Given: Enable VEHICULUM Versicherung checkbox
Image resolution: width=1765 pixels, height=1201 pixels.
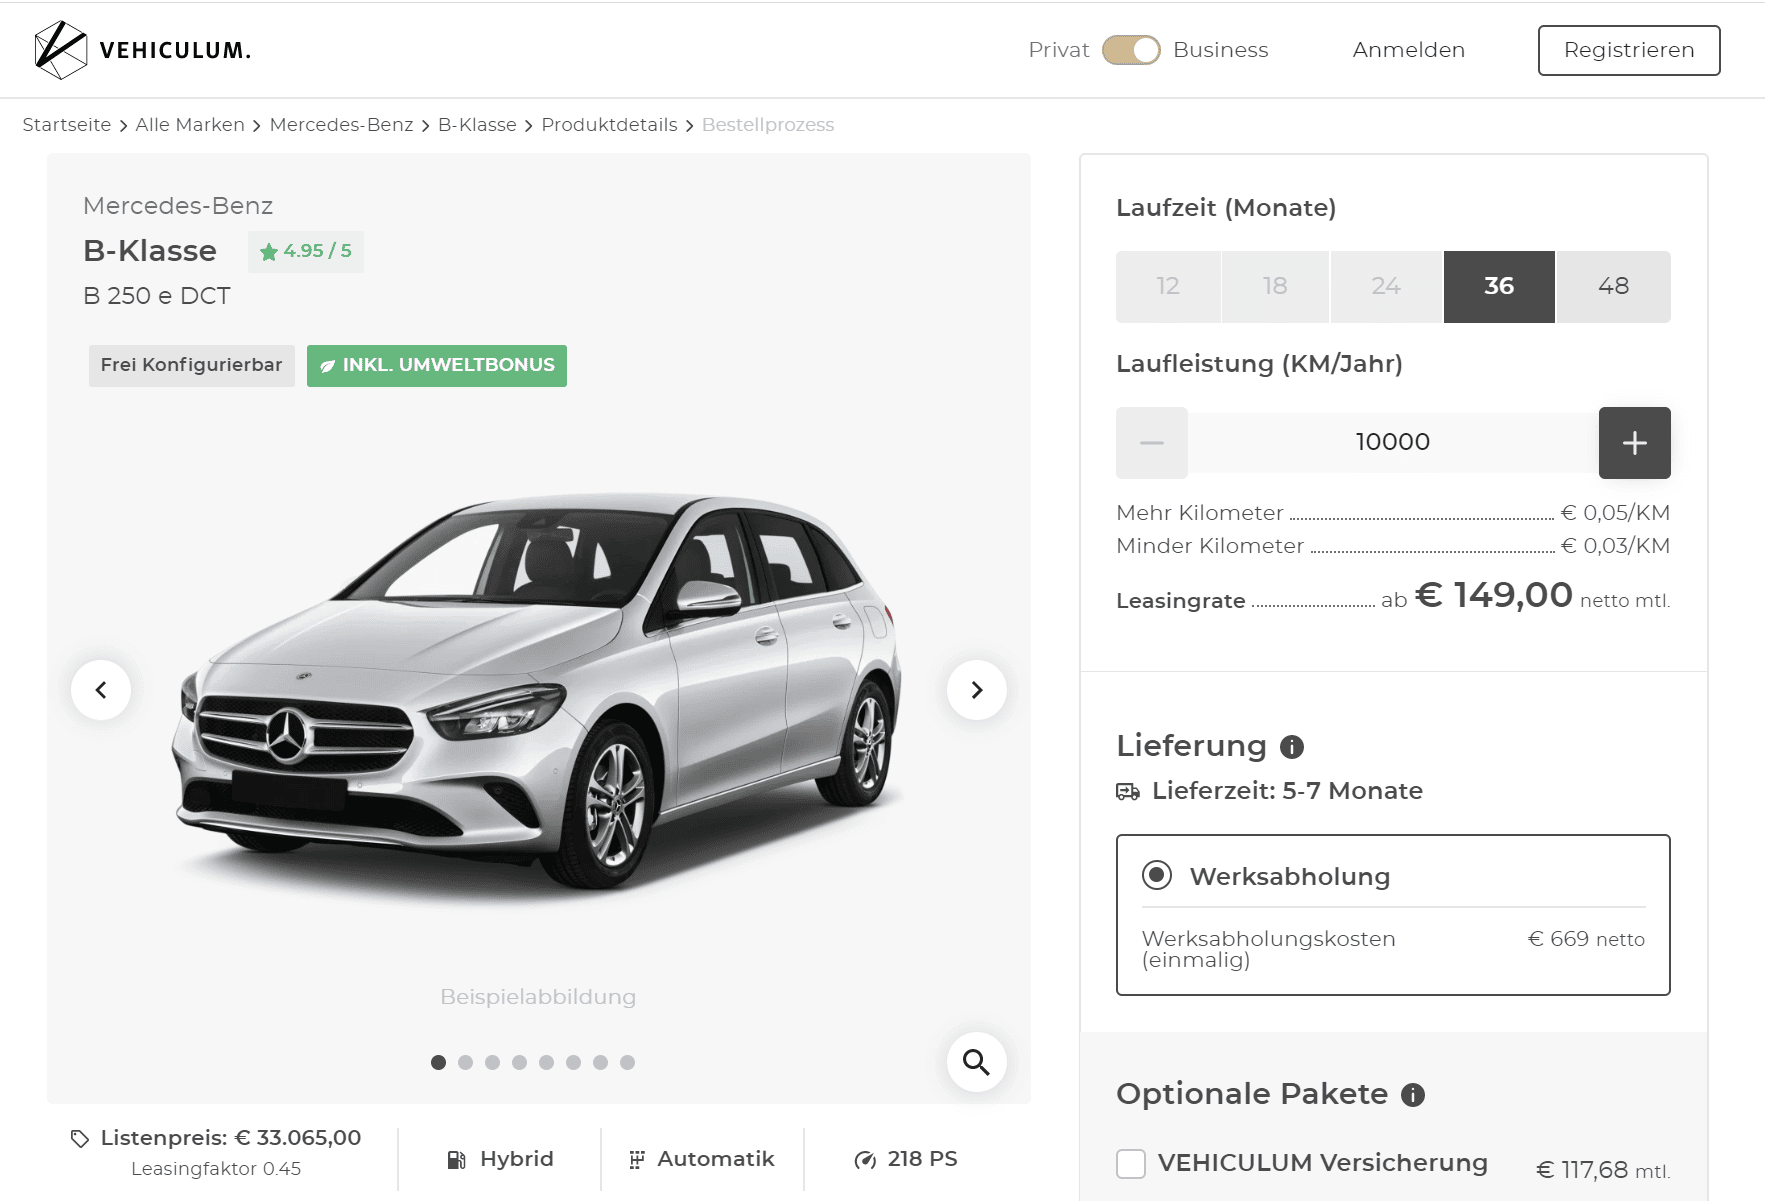Looking at the screenshot, I should coord(1131,1164).
